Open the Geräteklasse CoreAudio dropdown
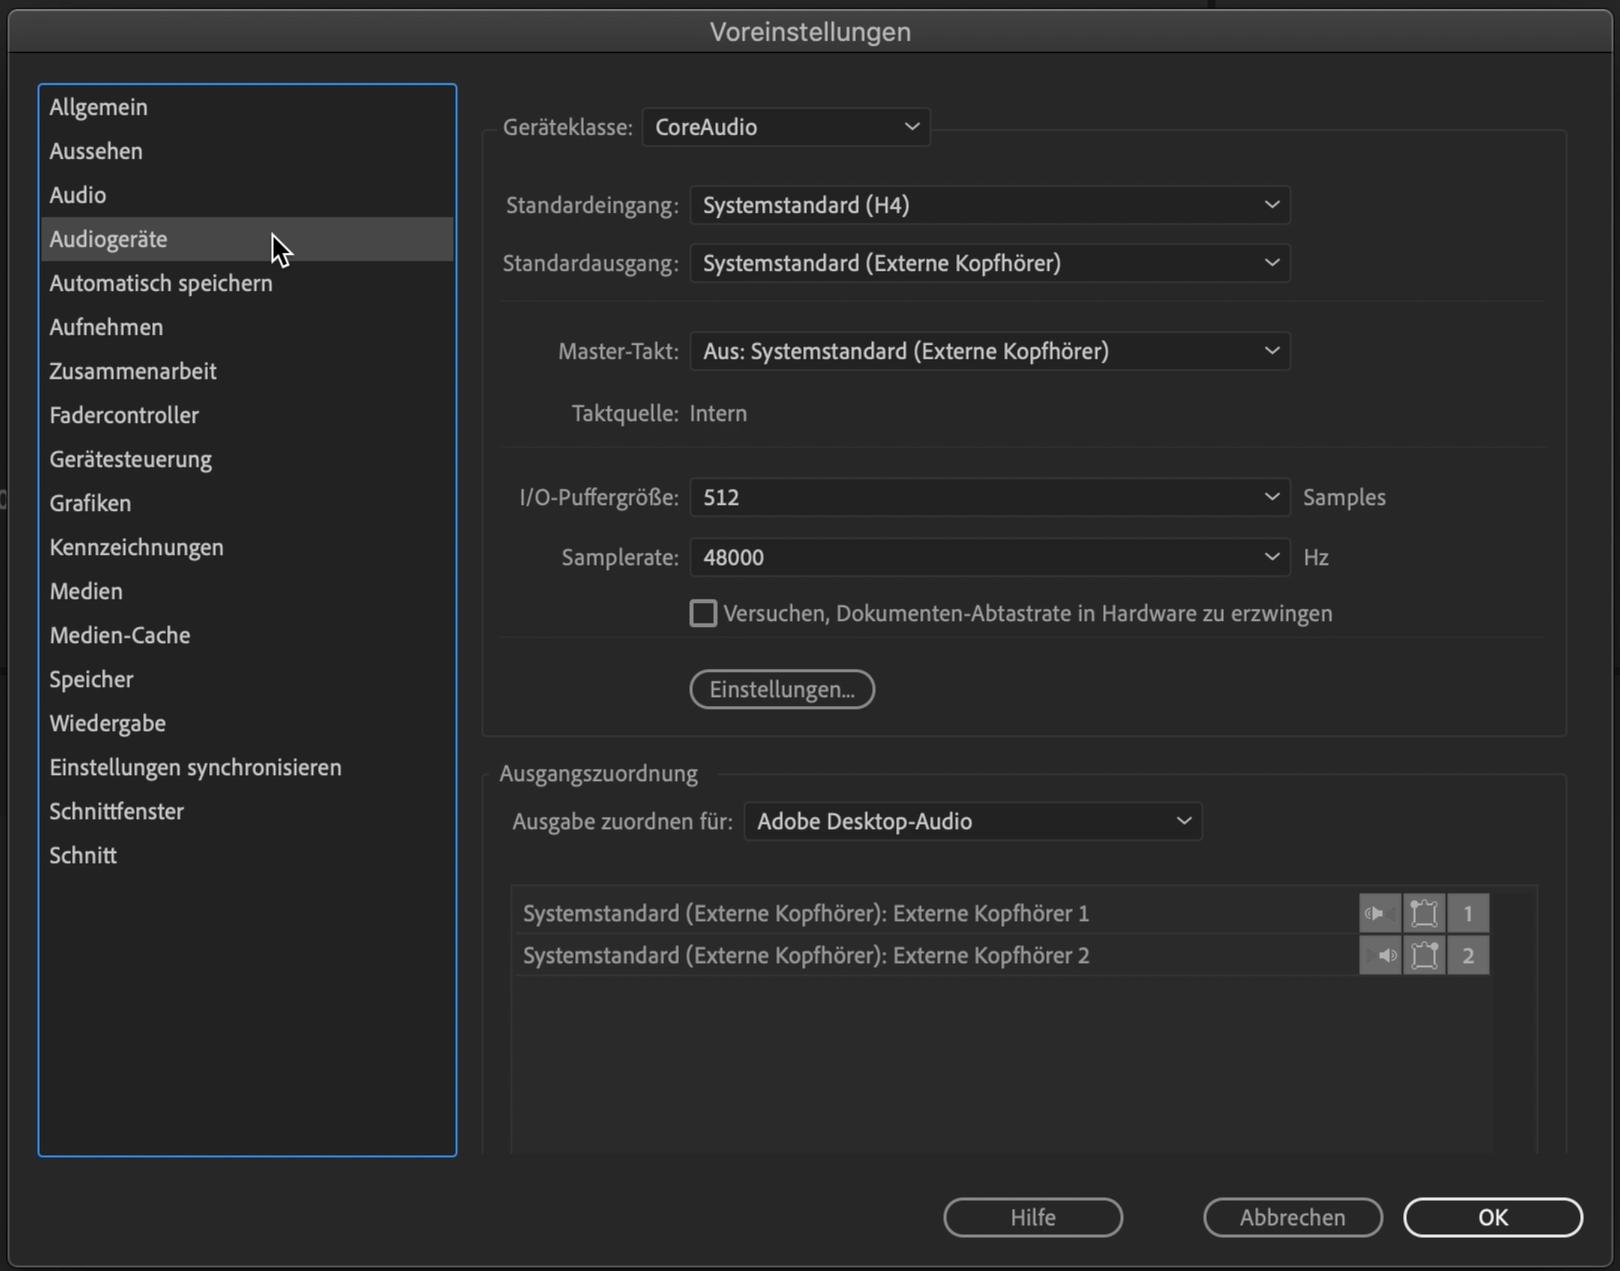 tap(786, 127)
